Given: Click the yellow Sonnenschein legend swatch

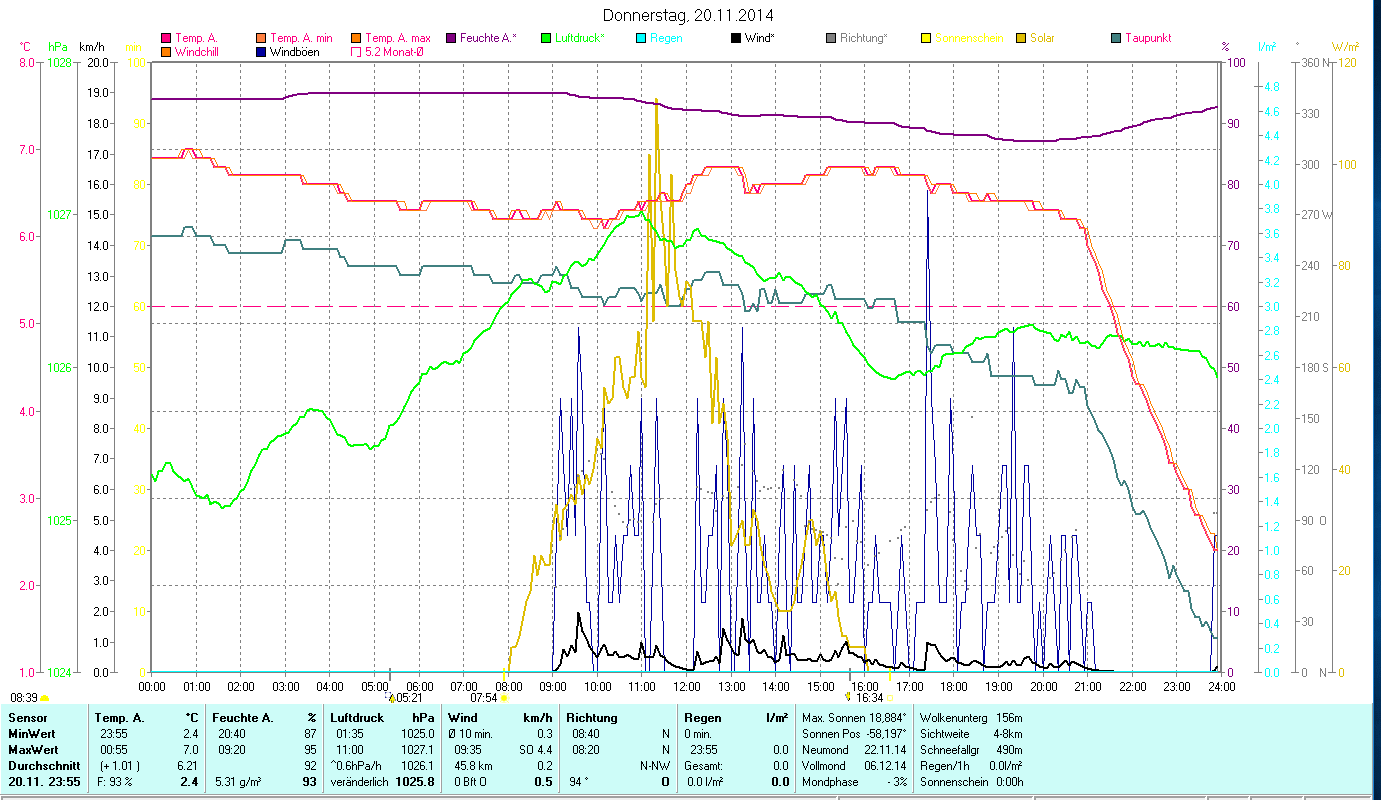Looking at the screenshot, I should coord(926,39).
